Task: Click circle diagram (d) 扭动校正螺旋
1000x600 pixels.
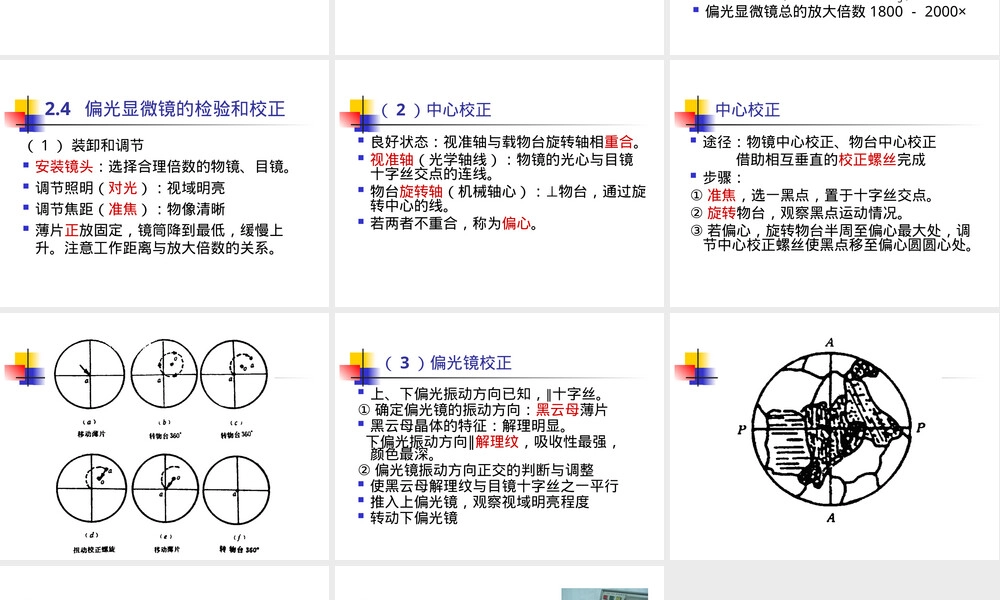Action: 91,489
